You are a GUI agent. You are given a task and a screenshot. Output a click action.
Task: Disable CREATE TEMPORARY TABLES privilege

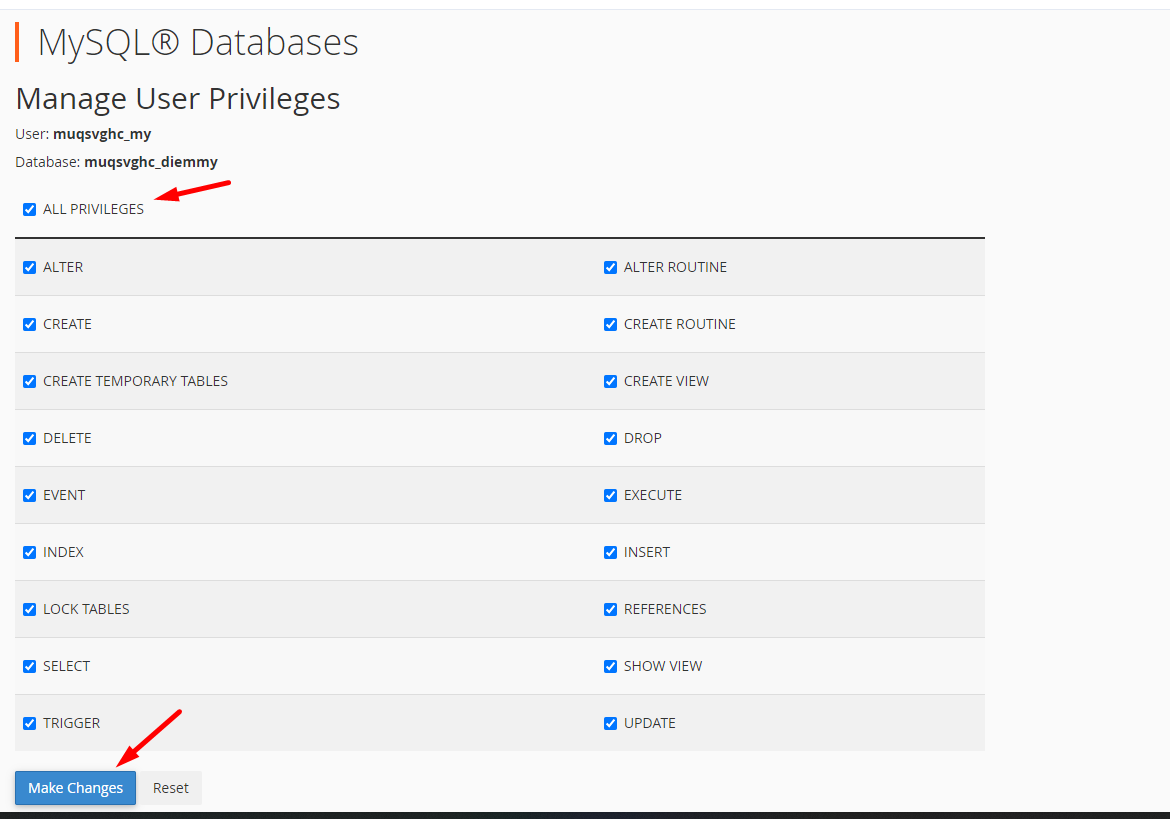click(x=30, y=382)
